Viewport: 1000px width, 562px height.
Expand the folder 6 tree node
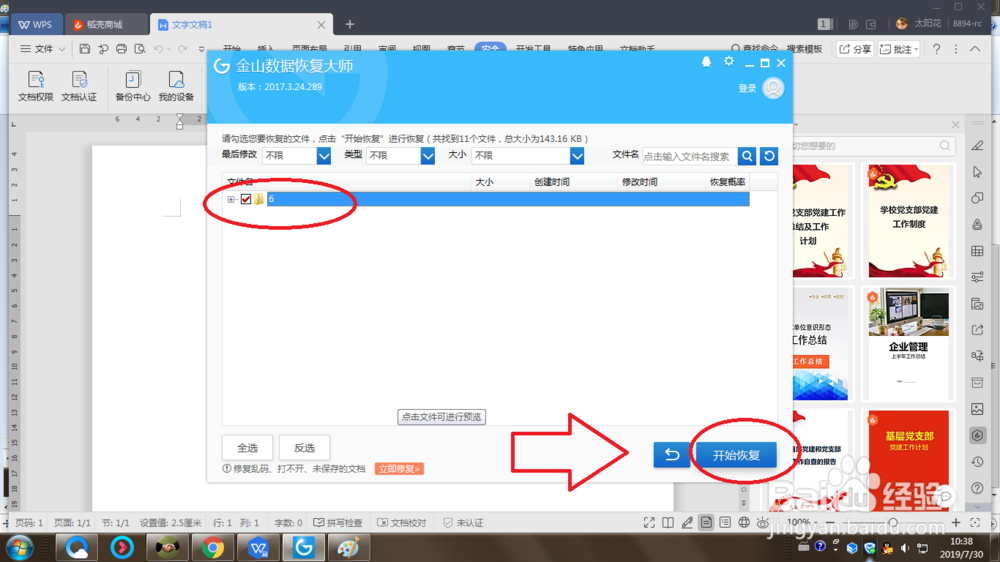point(231,200)
